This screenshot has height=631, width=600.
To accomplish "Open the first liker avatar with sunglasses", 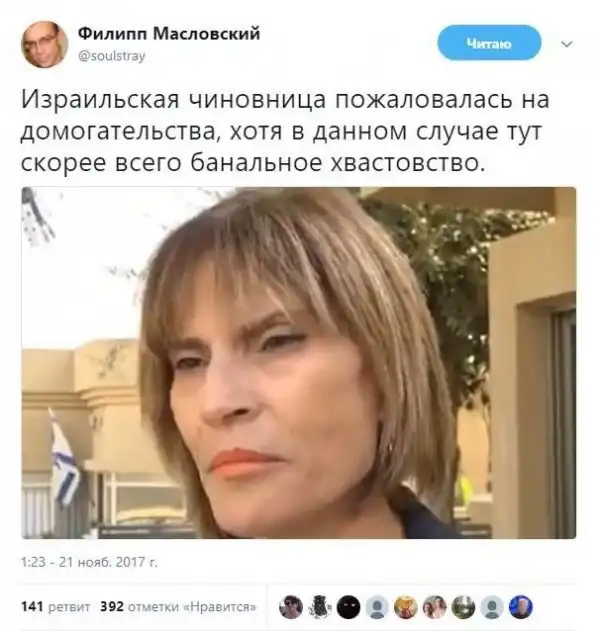I will [291, 606].
